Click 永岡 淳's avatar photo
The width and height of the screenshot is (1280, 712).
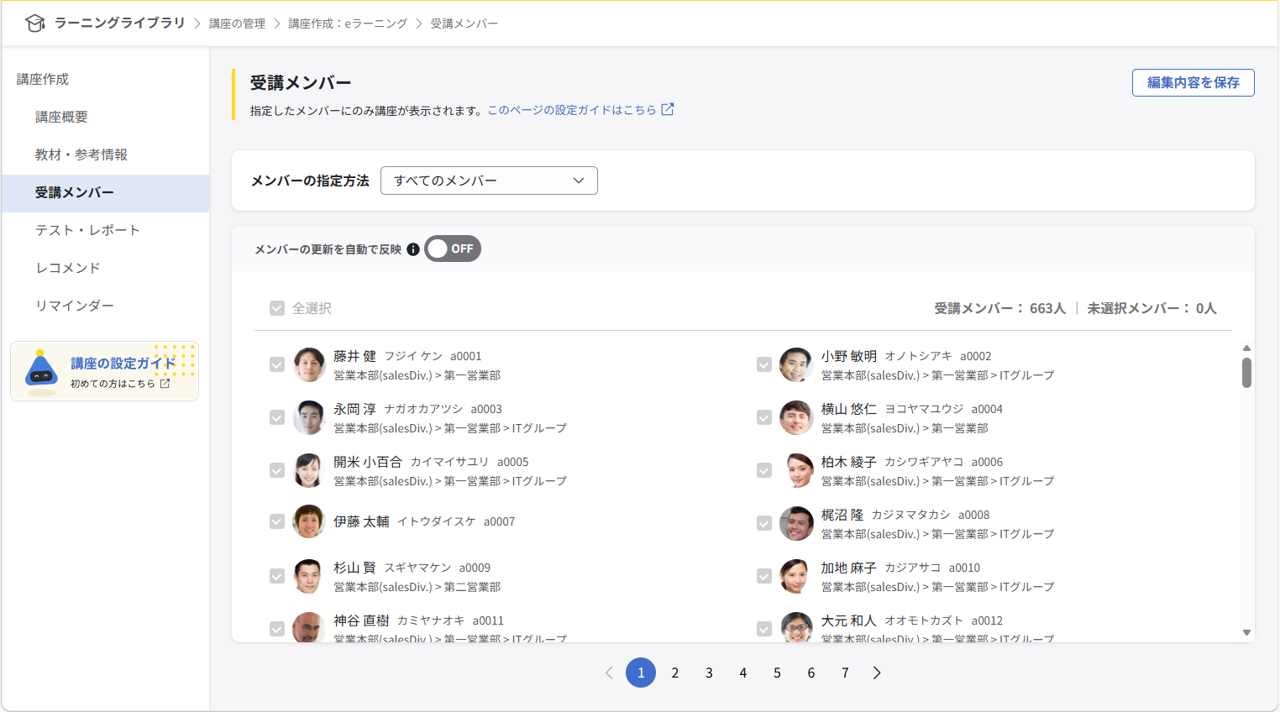pos(309,418)
